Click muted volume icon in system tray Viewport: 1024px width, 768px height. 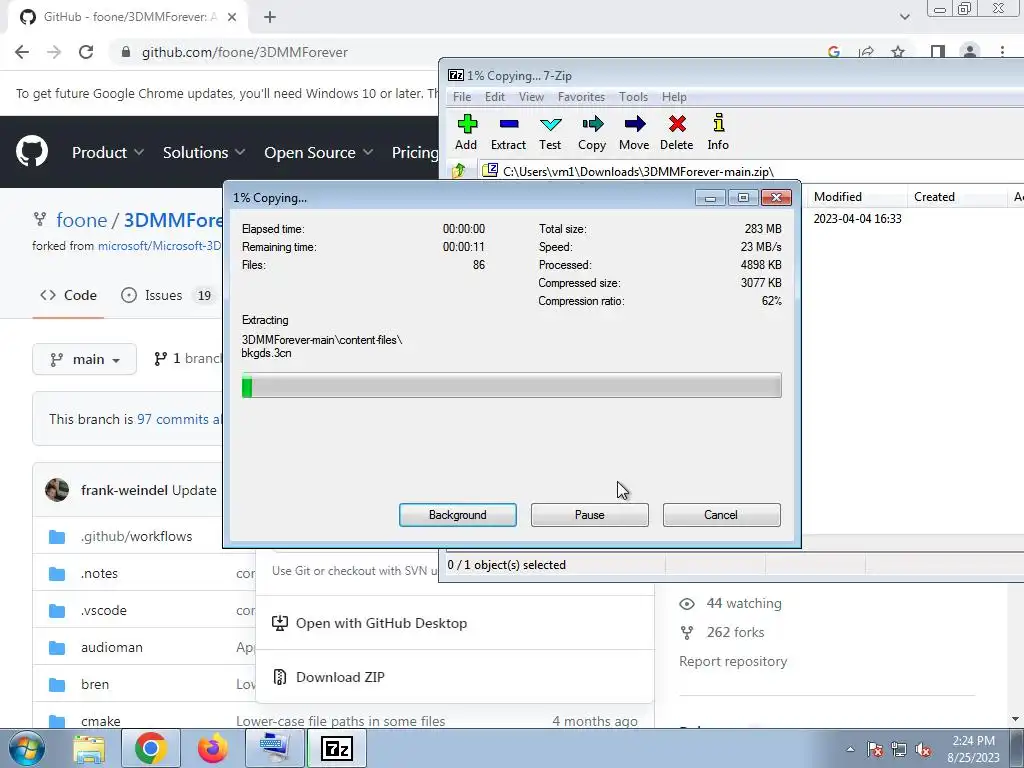click(923, 750)
